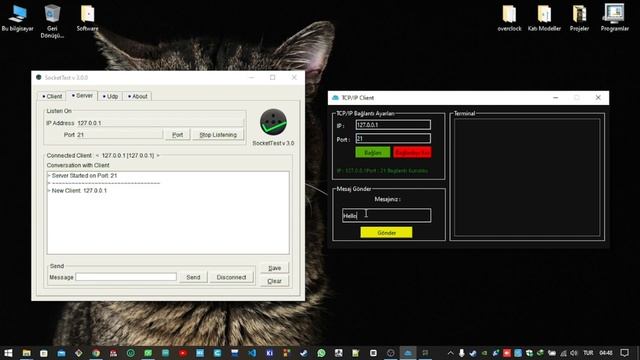Click the Send button in SocketTest
Image resolution: width=640 pixels, height=360 pixels.
[193, 277]
